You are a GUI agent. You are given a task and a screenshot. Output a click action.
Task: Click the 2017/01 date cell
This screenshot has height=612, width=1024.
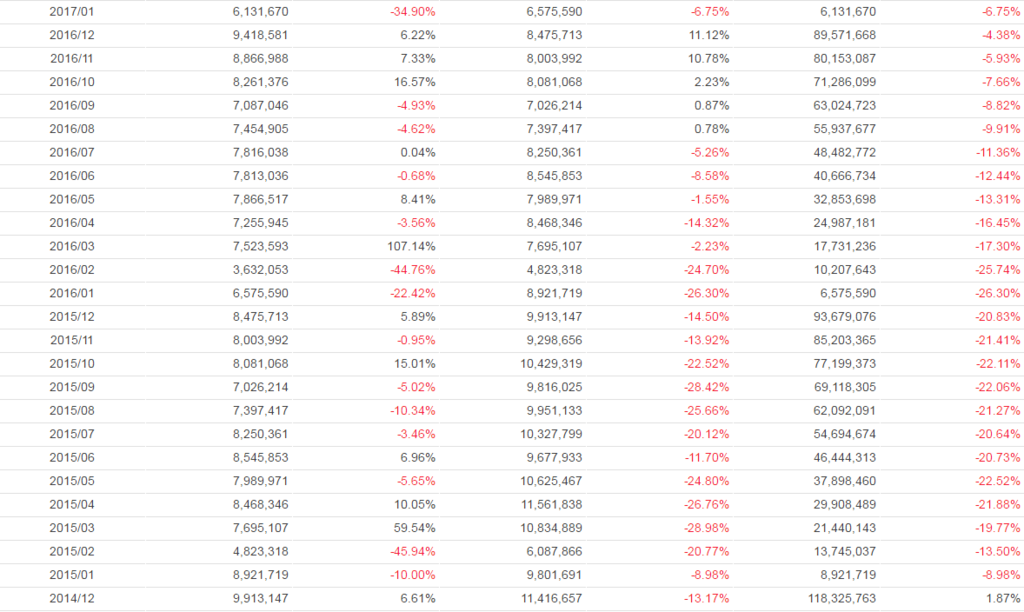[x=70, y=12]
